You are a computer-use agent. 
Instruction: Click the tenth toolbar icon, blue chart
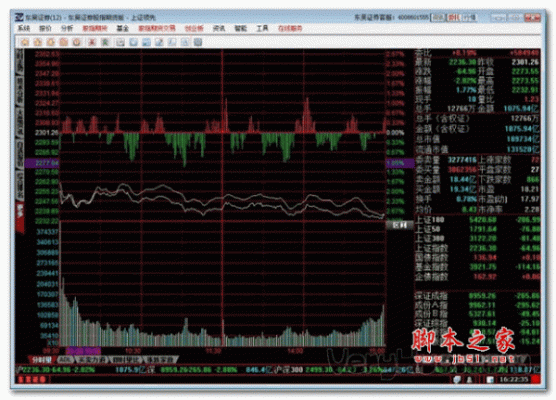coord(146,42)
